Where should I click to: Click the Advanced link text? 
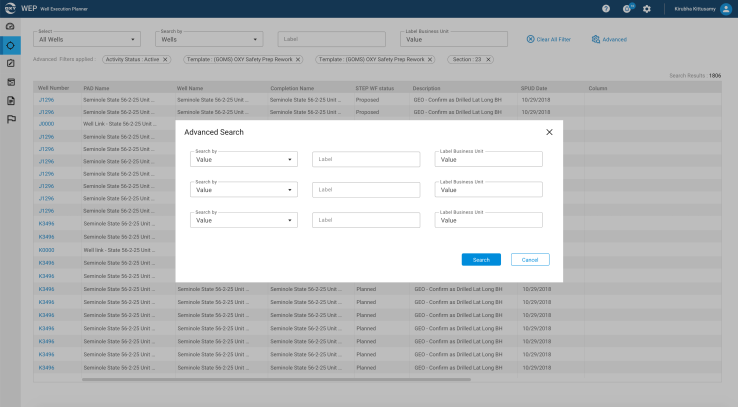click(x=614, y=40)
